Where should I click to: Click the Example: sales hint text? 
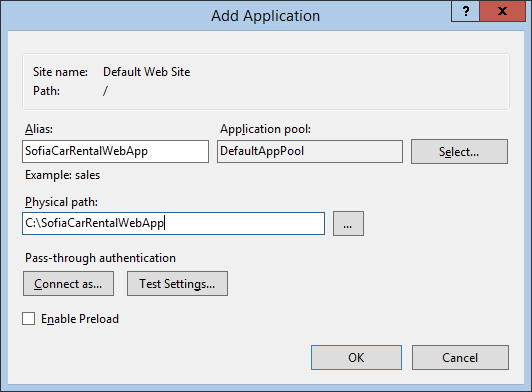point(62,175)
